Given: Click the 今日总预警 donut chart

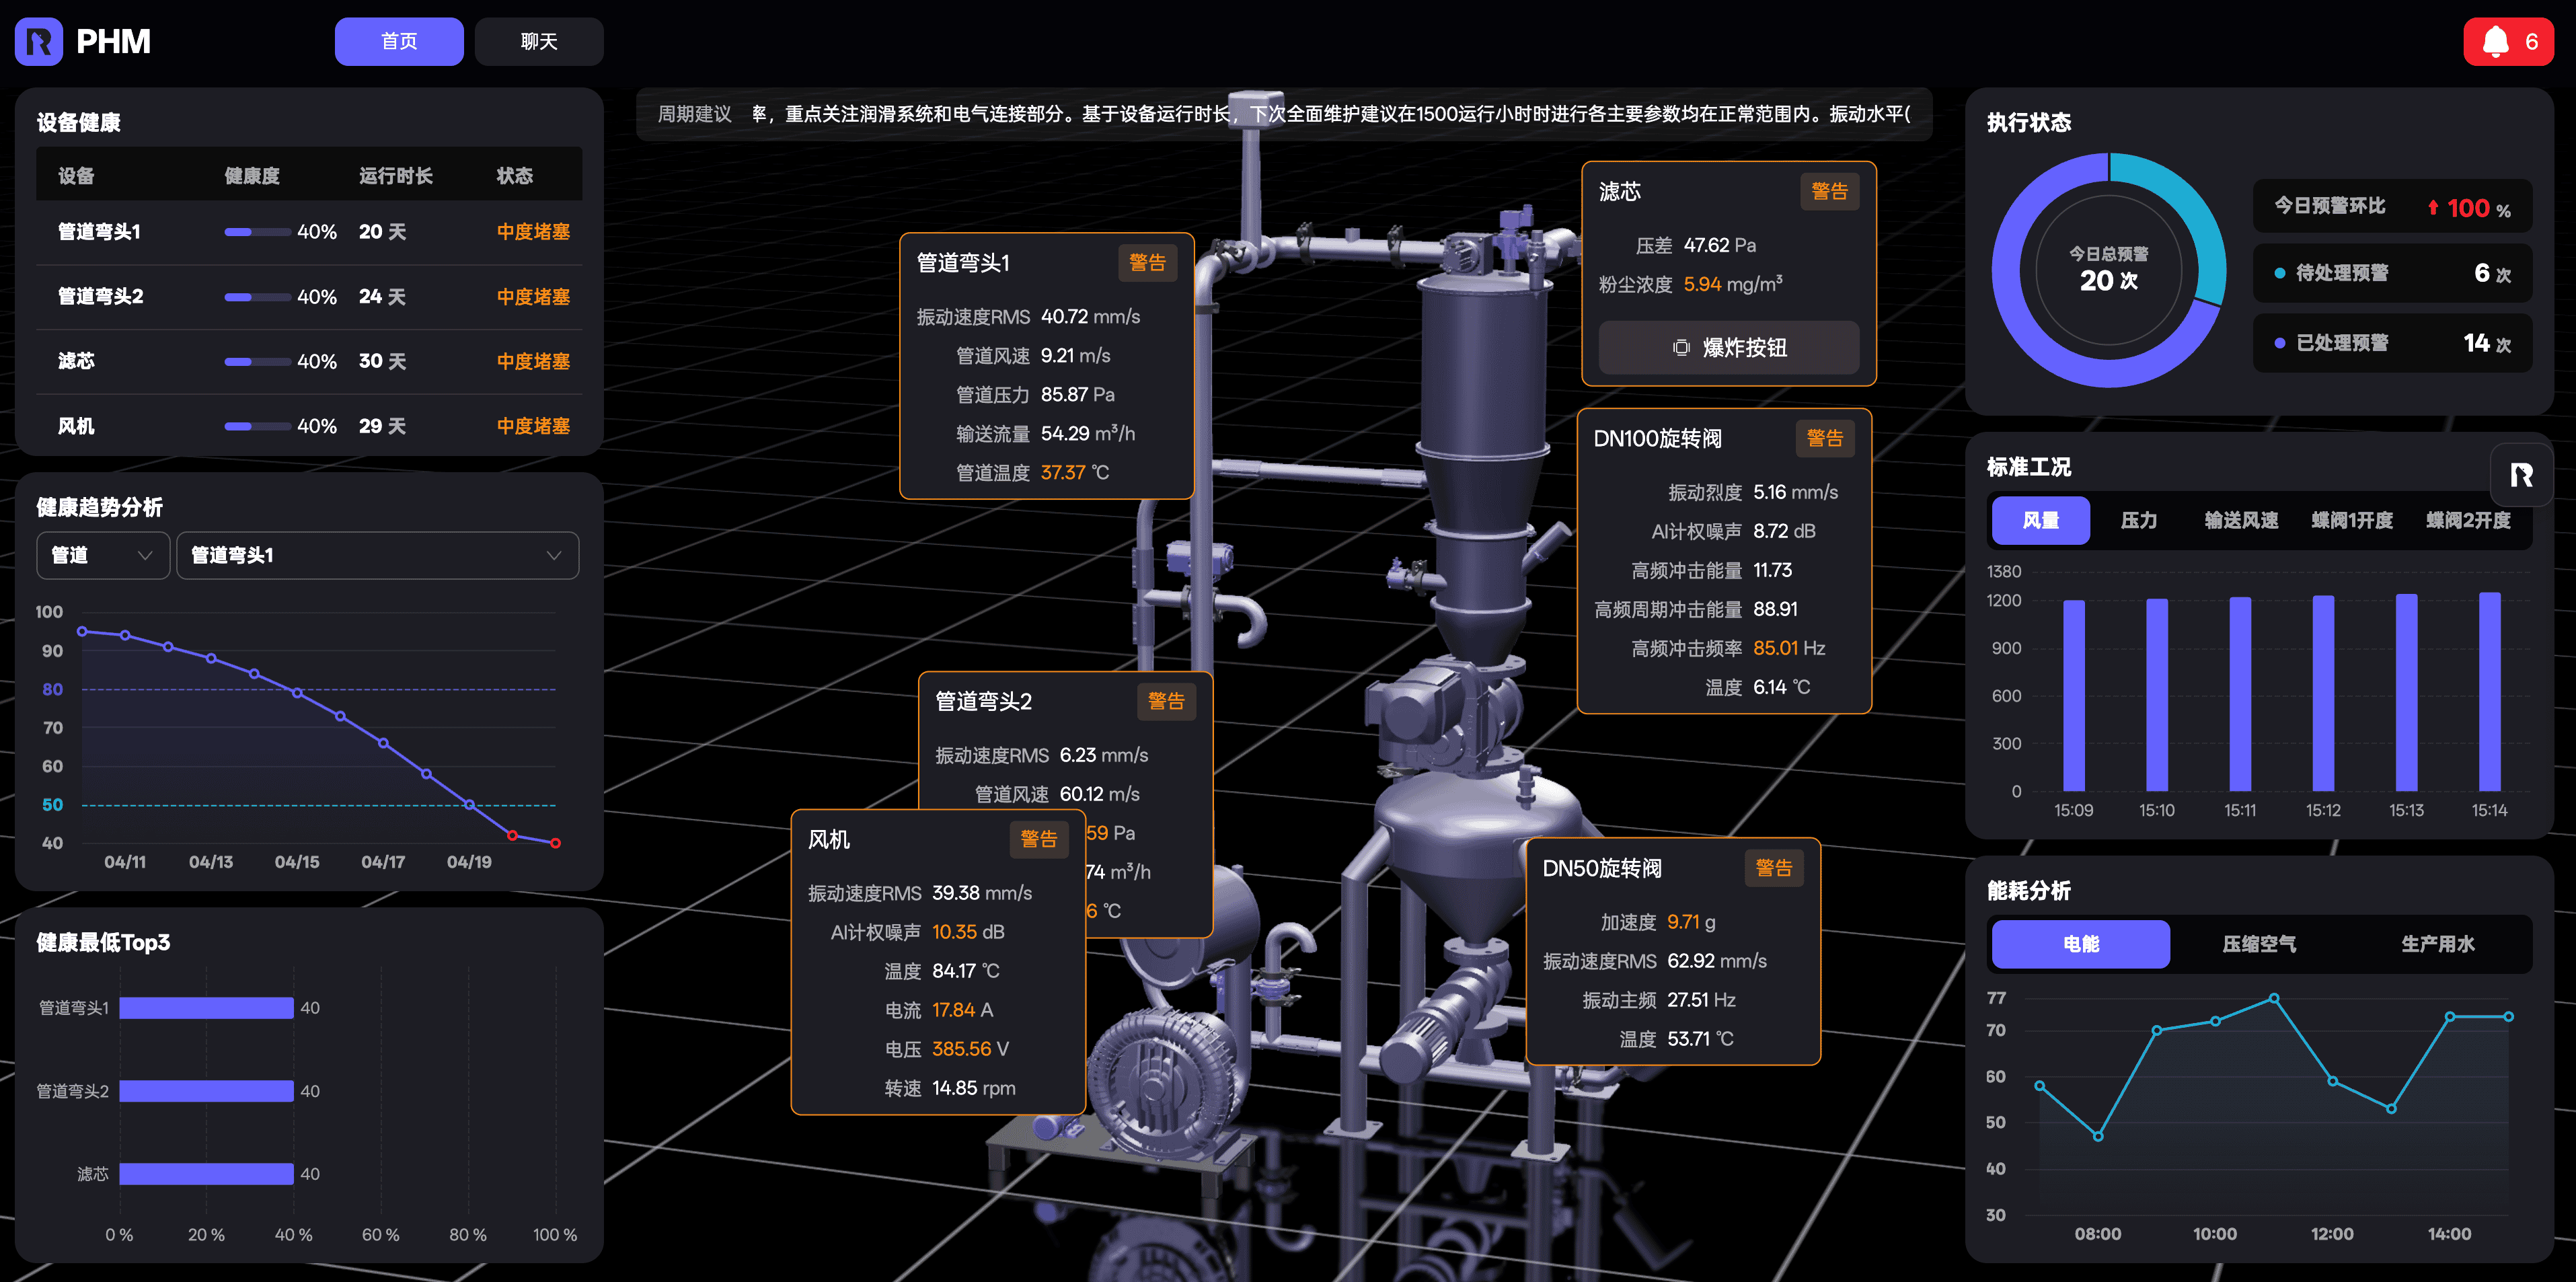Looking at the screenshot, I should (x=2109, y=270).
